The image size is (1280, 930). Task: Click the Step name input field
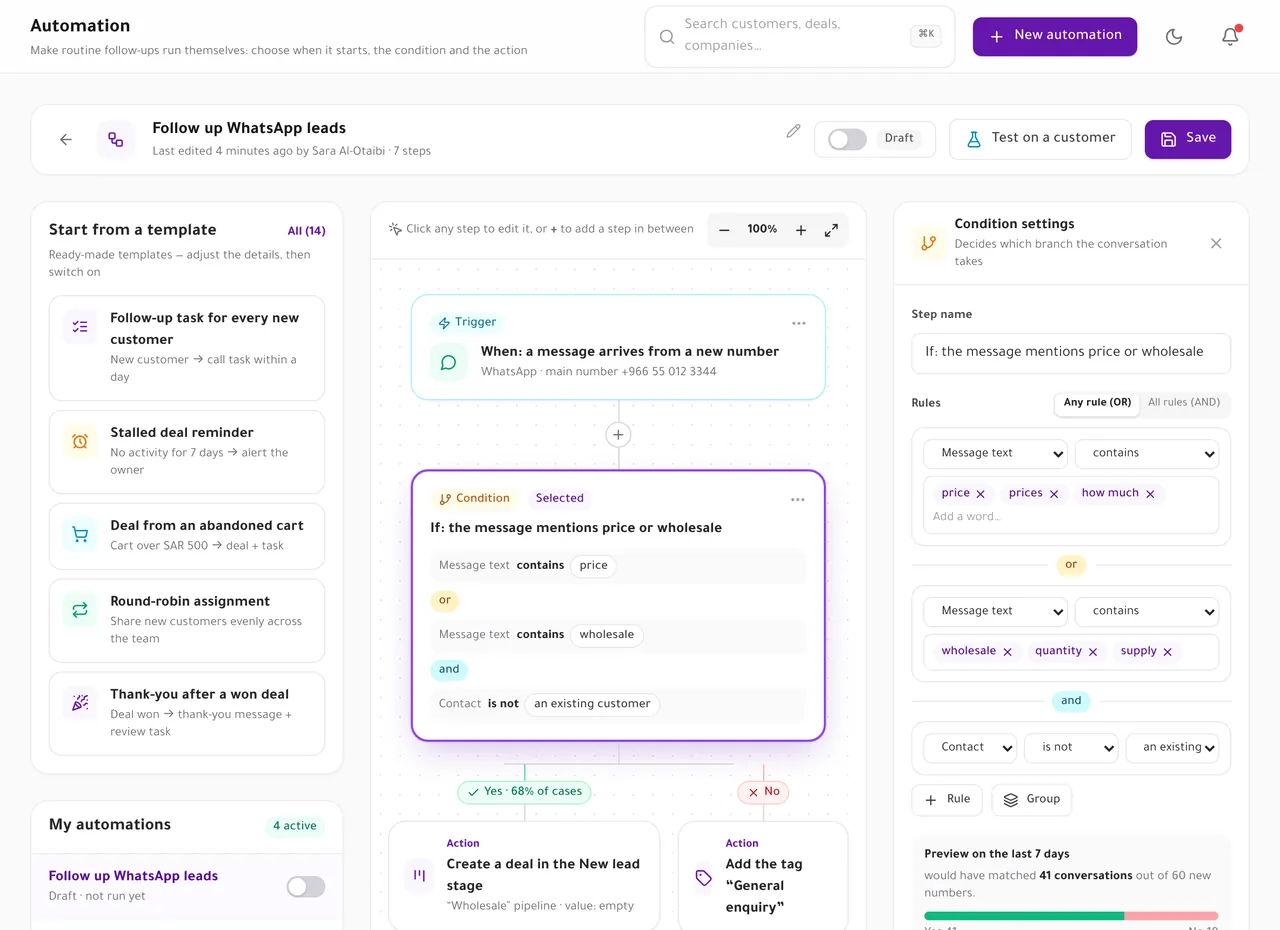[x=1071, y=353]
